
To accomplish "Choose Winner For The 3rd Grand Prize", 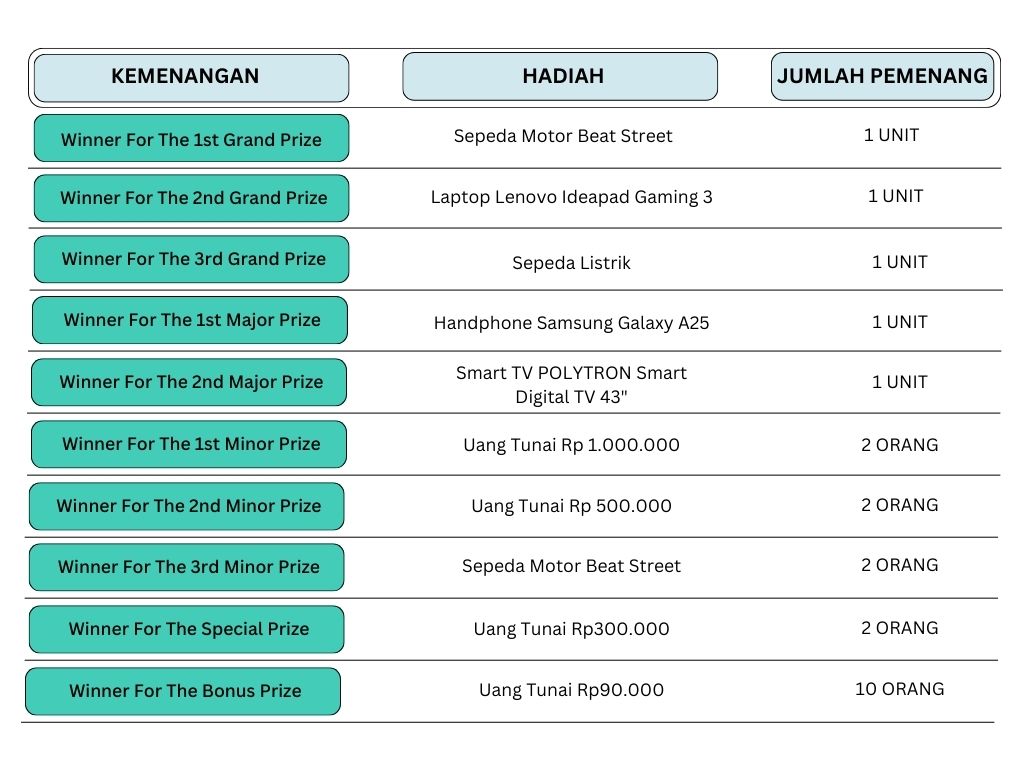I will 191,259.
